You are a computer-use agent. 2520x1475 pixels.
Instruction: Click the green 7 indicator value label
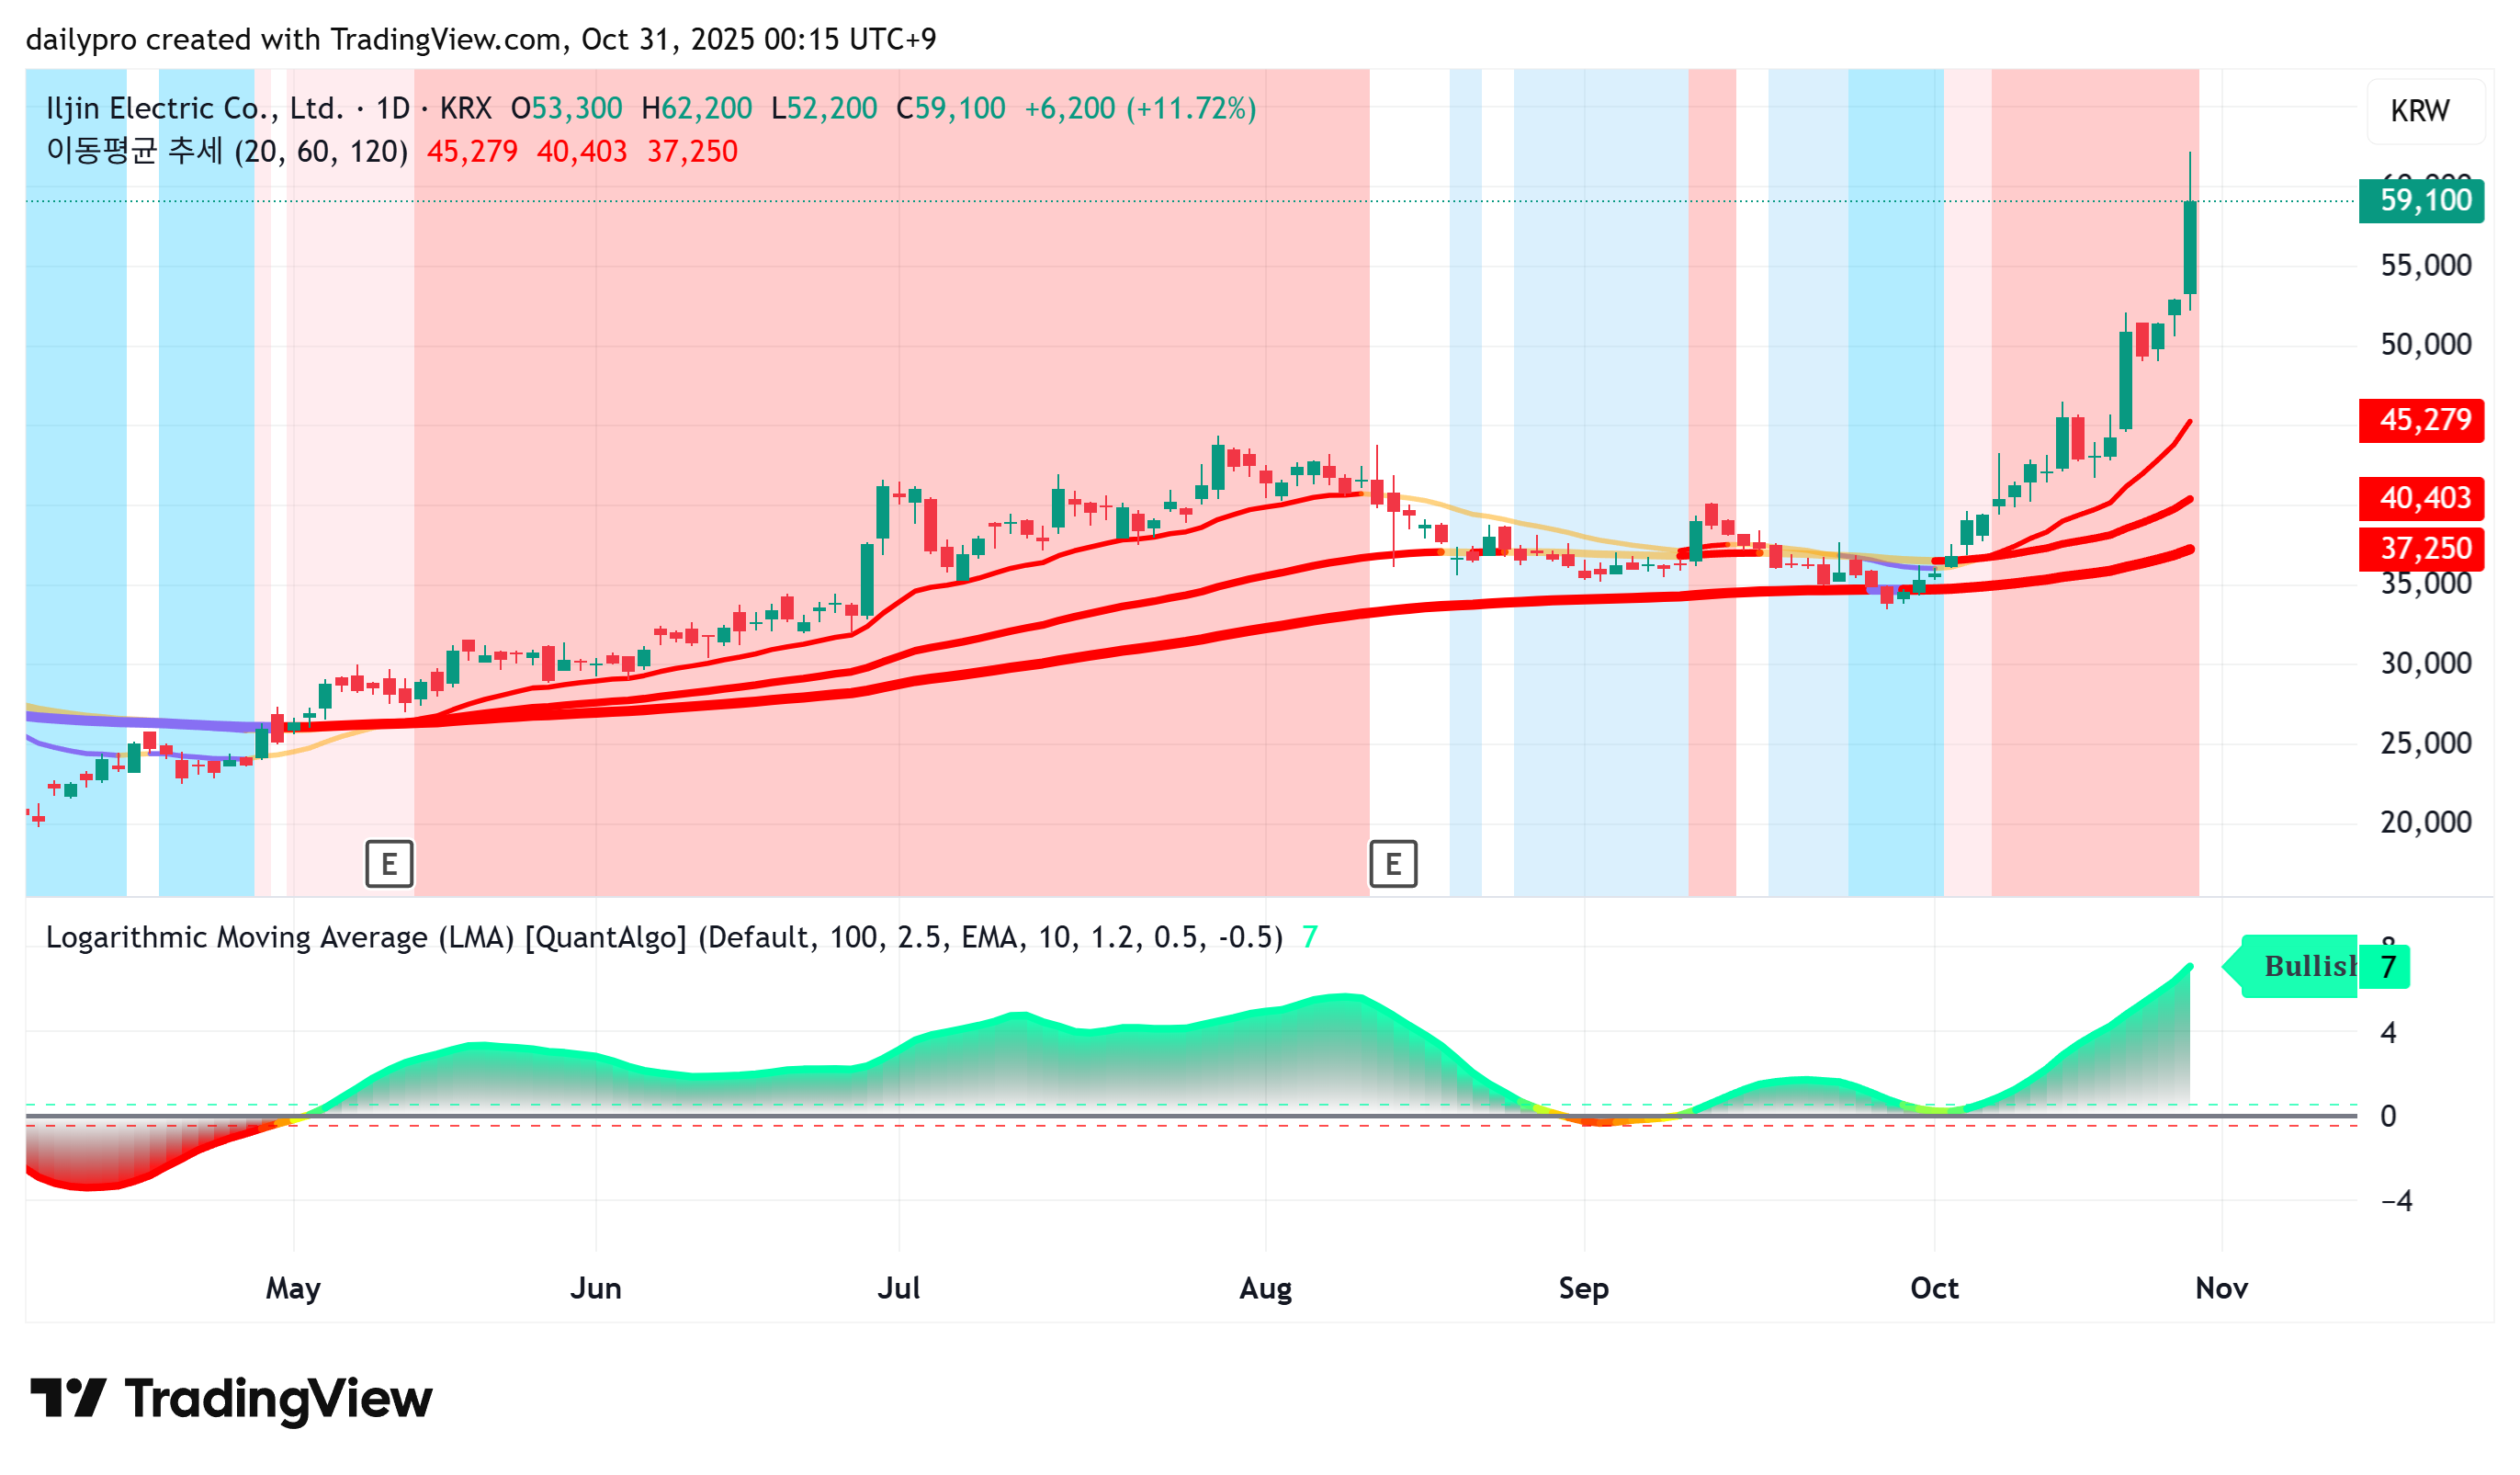(x=2388, y=967)
